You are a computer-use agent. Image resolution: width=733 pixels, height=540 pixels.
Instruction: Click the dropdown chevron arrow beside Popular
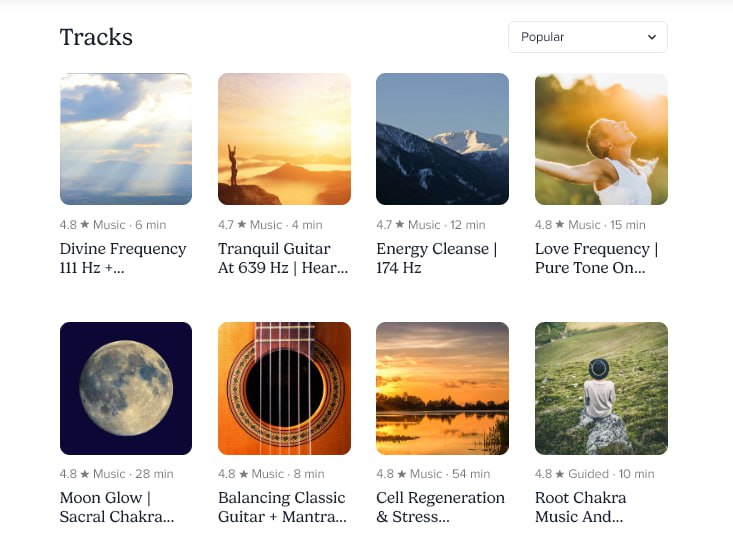pyautogui.click(x=652, y=37)
